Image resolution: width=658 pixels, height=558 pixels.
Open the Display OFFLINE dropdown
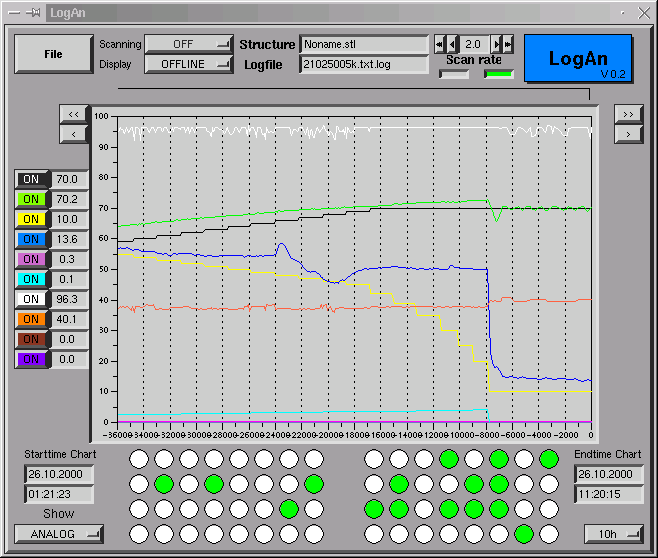pos(188,65)
